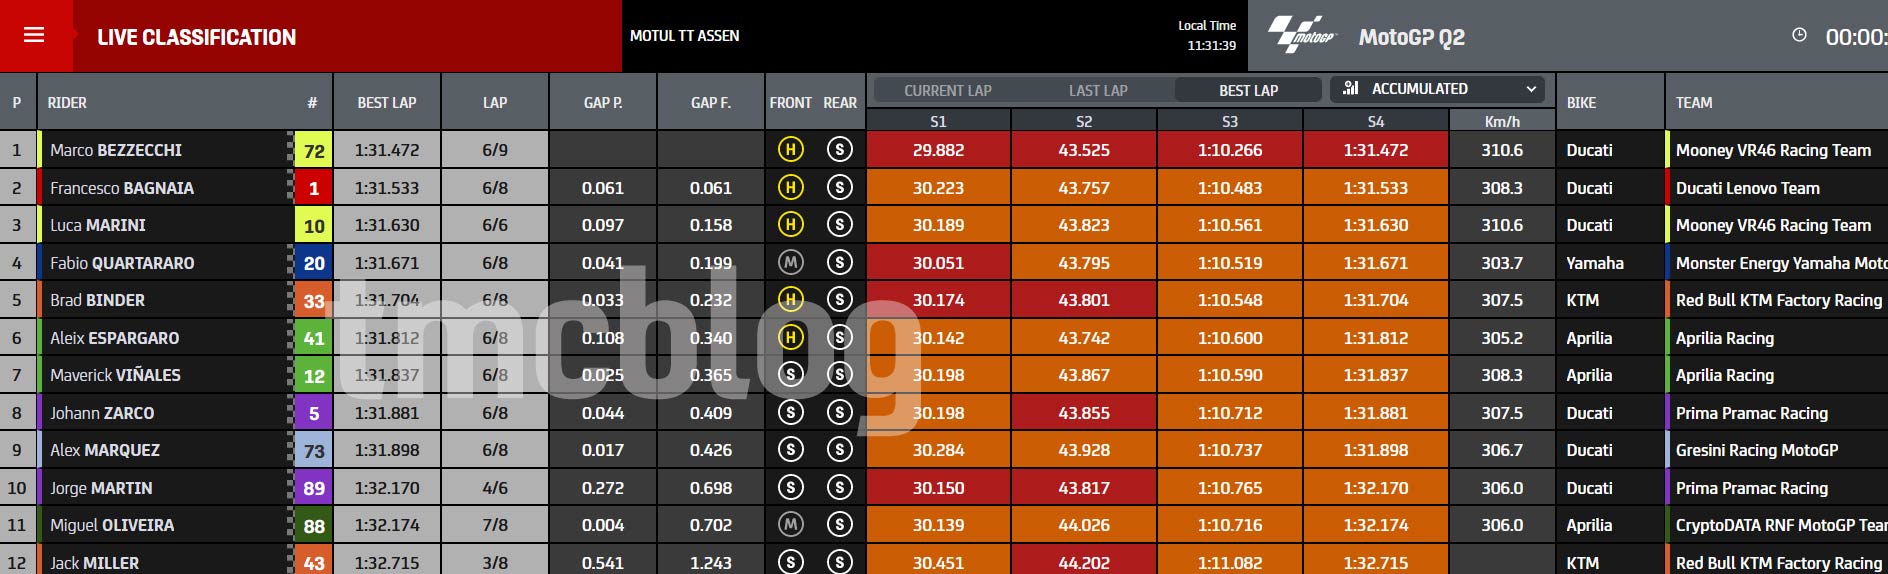Switch to the Last Lap tab
The image size is (1888, 574).
click(x=1098, y=90)
